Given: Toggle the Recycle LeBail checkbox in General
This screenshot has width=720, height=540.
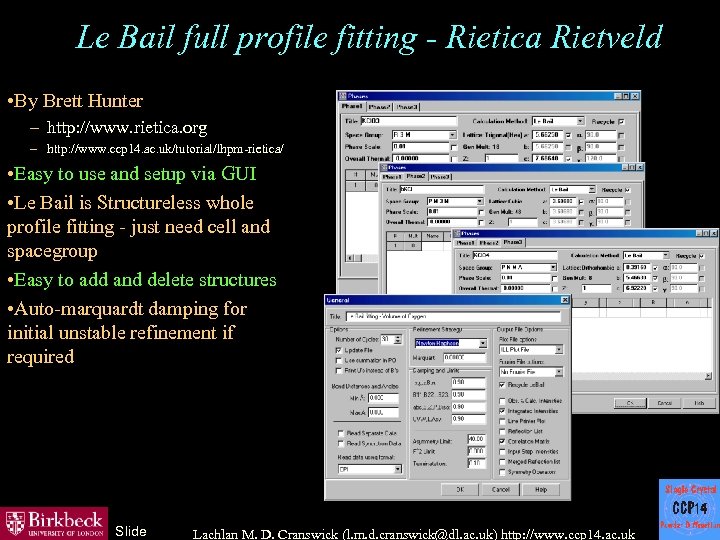Looking at the screenshot, I should 502,385.
